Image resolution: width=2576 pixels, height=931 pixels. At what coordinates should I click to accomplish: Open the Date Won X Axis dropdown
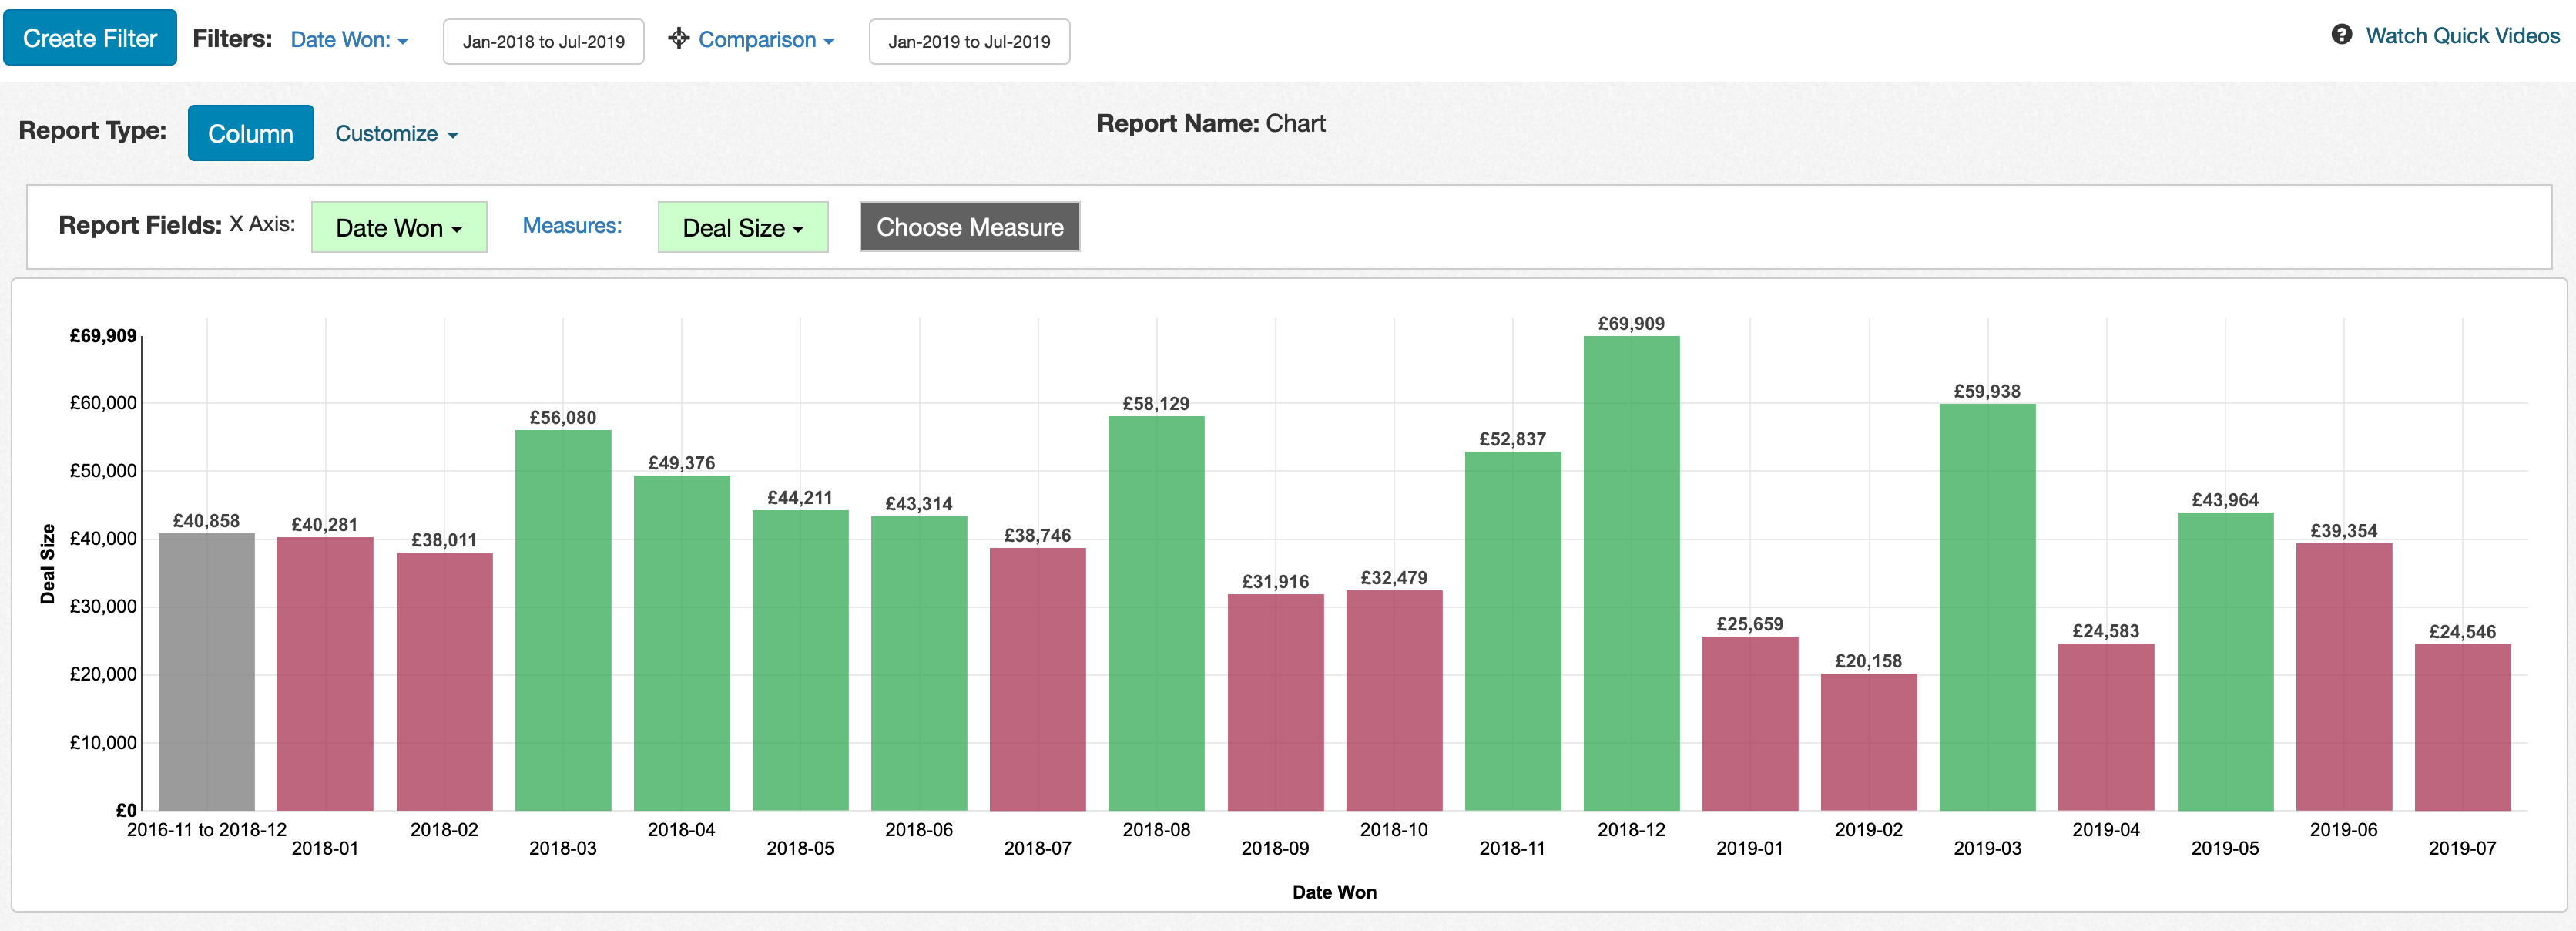[x=399, y=227]
